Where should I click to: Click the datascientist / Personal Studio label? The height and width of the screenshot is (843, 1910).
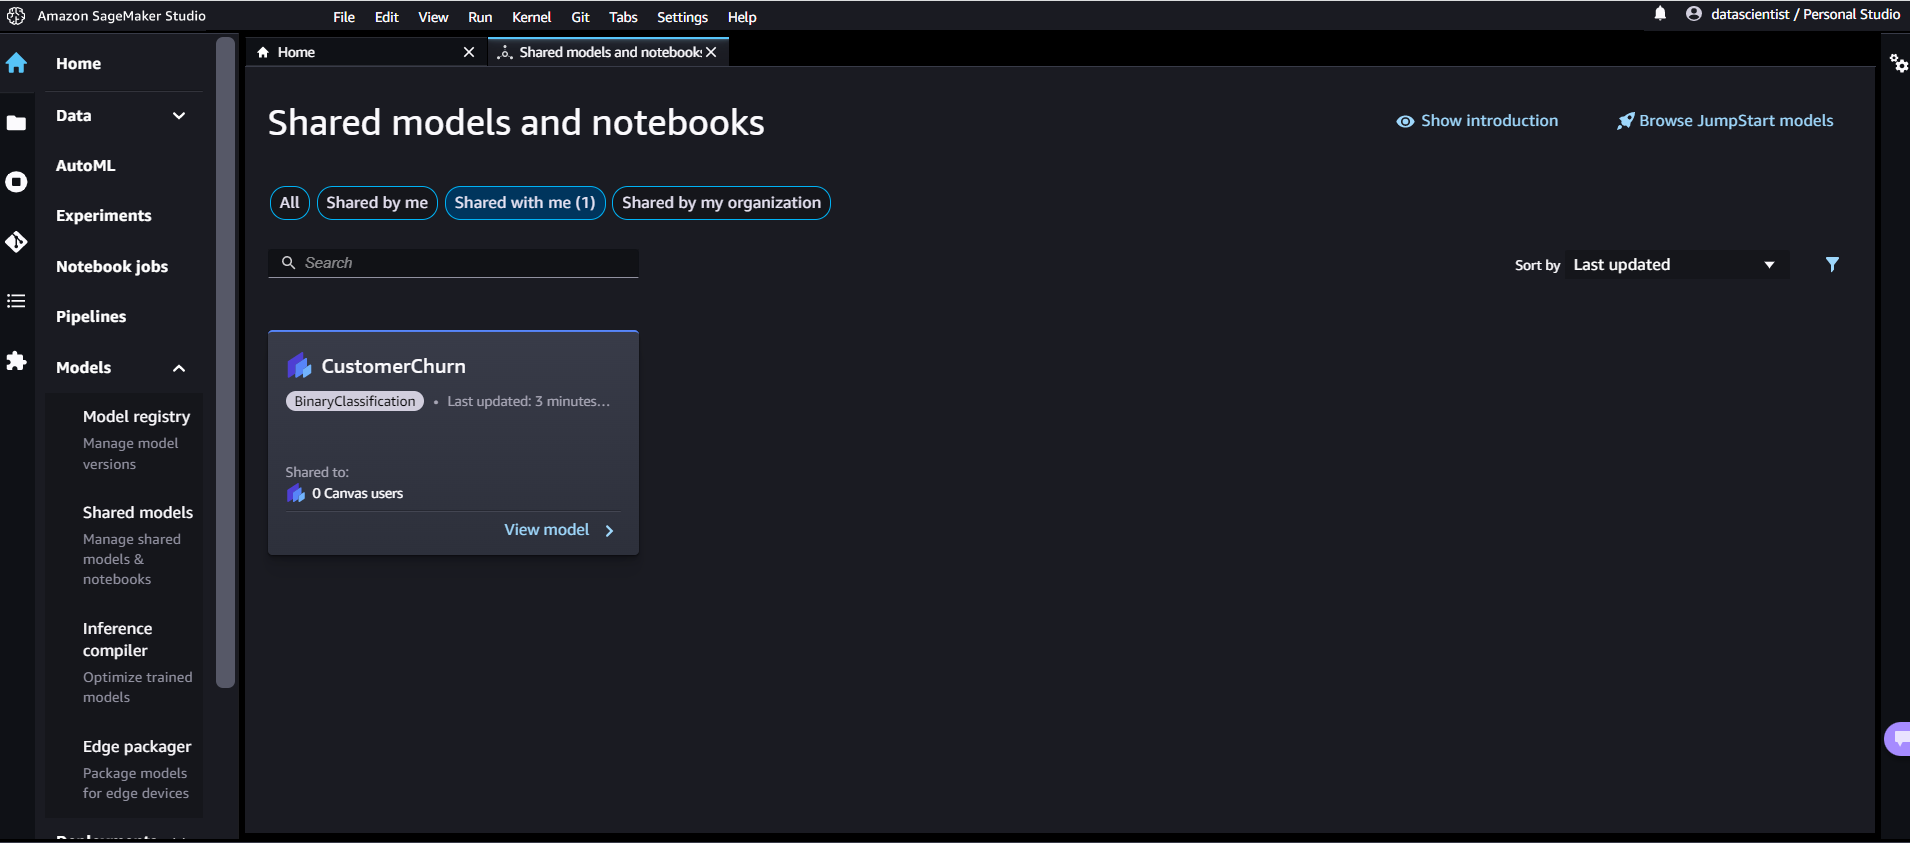pos(1805,14)
